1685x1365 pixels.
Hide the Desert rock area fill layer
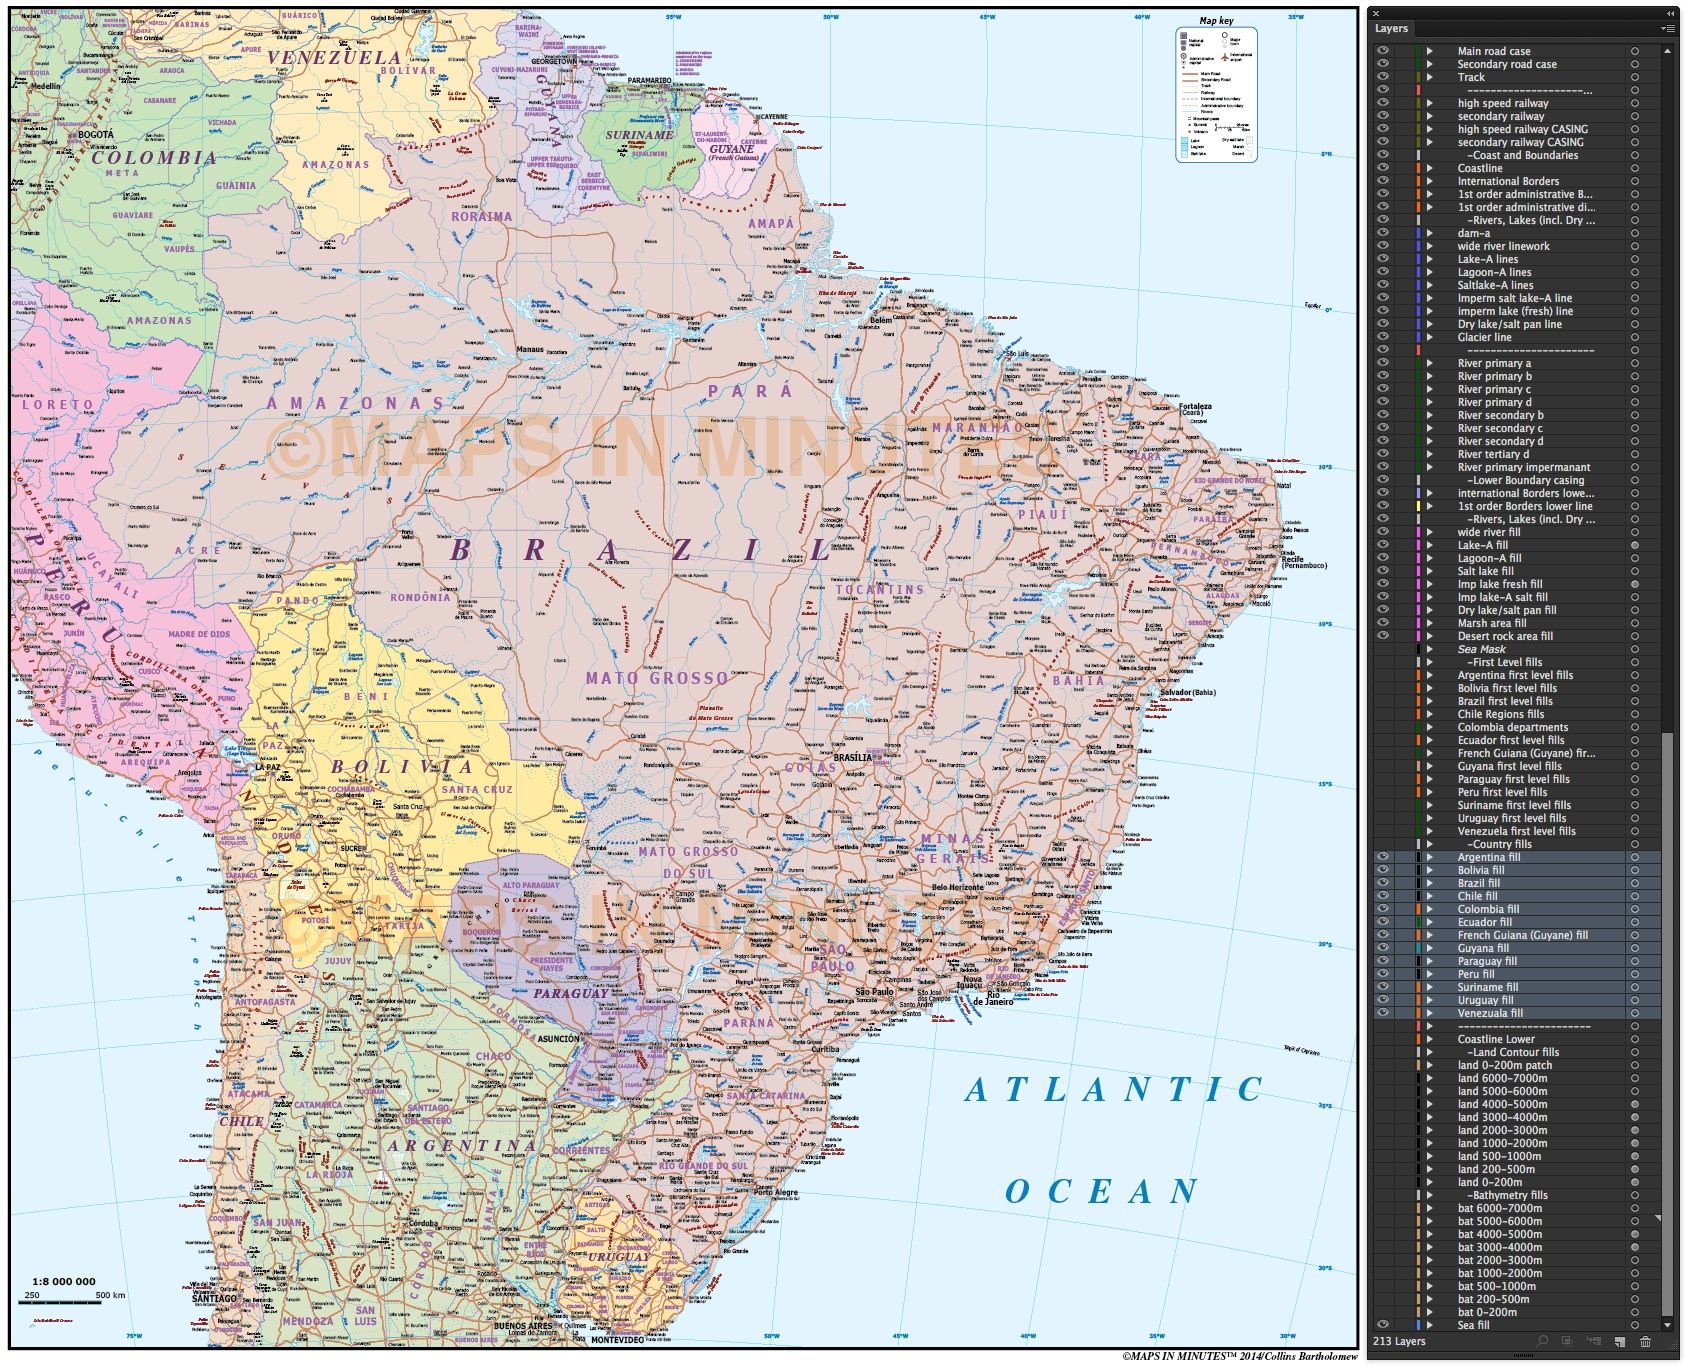1383,636
